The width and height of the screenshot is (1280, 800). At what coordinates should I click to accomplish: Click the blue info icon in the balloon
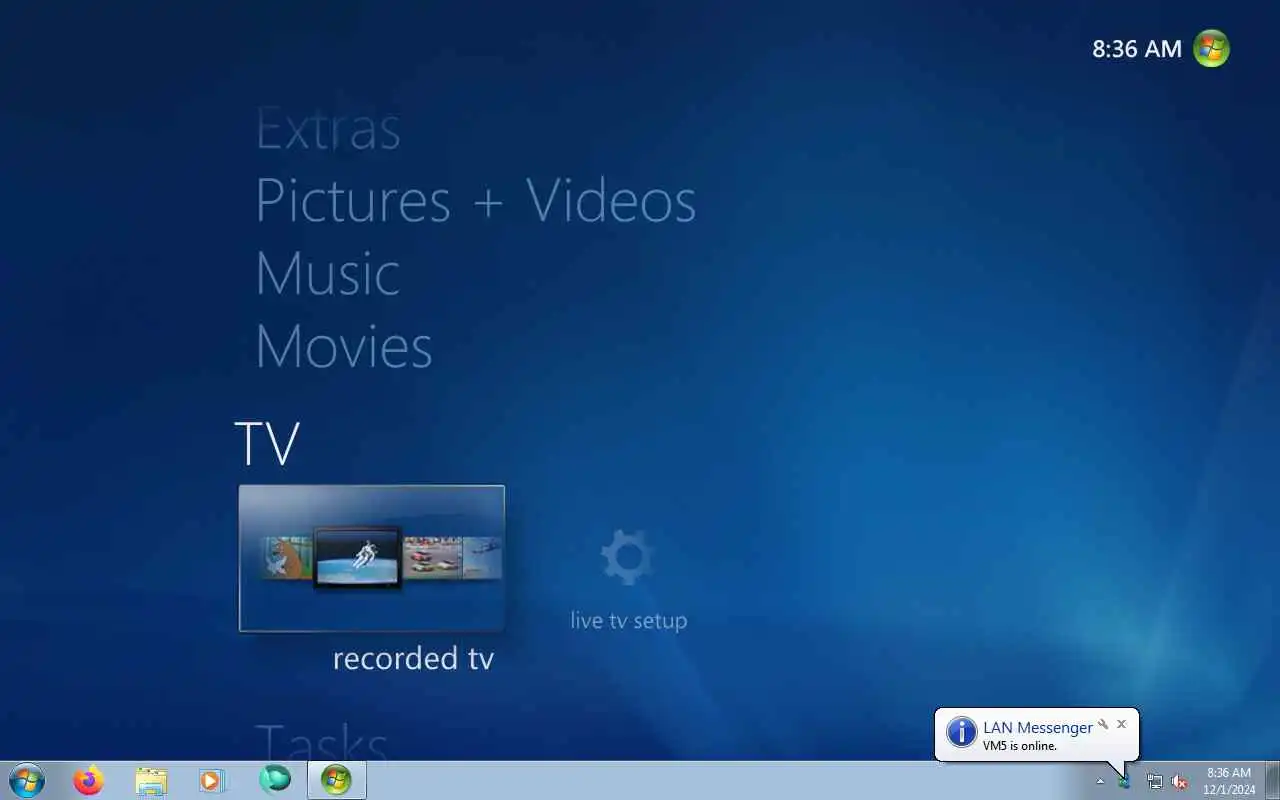click(961, 732)
